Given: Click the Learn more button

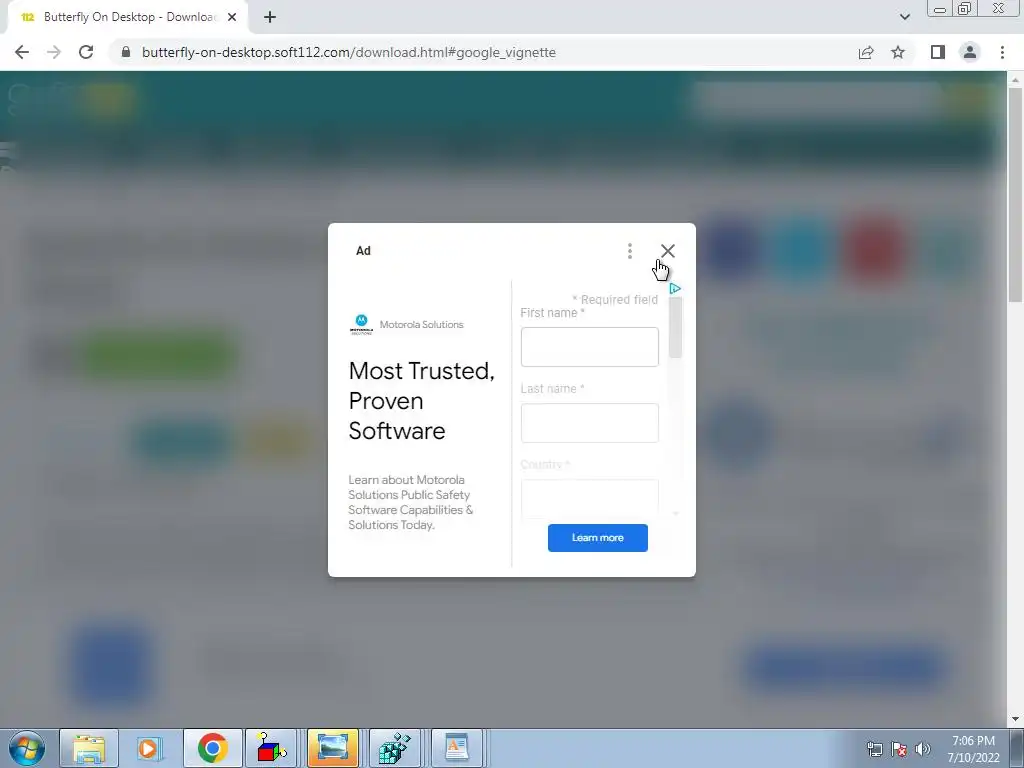Looking at the screenshot, I should pyautogui.click(x=598, y=537).
